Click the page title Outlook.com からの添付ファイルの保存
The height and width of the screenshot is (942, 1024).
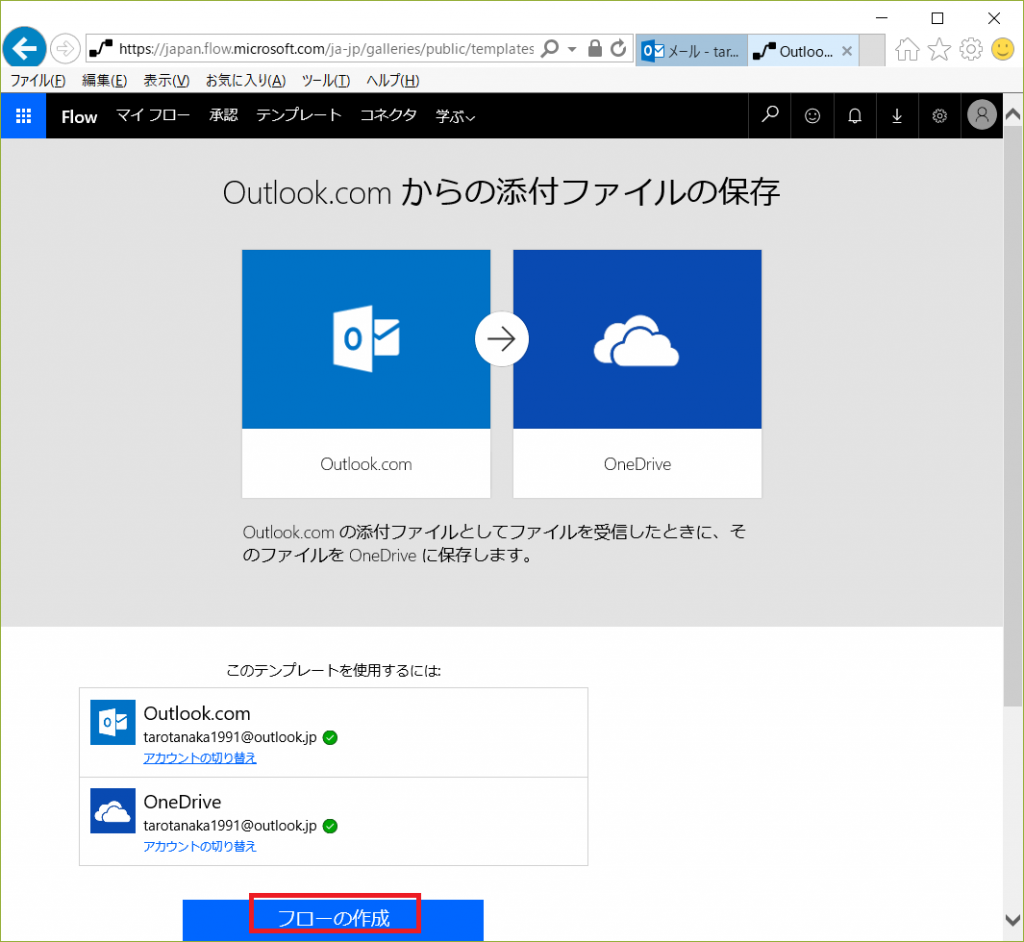(x=502, y=193)
